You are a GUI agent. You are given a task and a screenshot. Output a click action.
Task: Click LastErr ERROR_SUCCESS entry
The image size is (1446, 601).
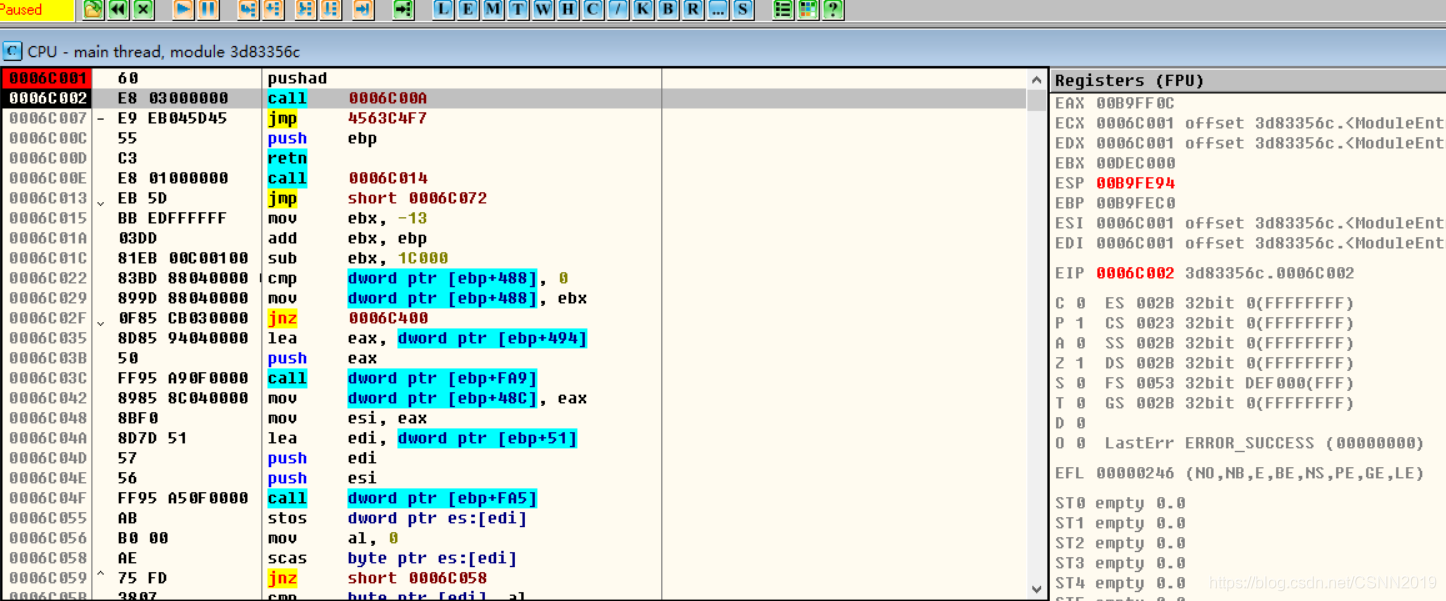point(1264,443)
